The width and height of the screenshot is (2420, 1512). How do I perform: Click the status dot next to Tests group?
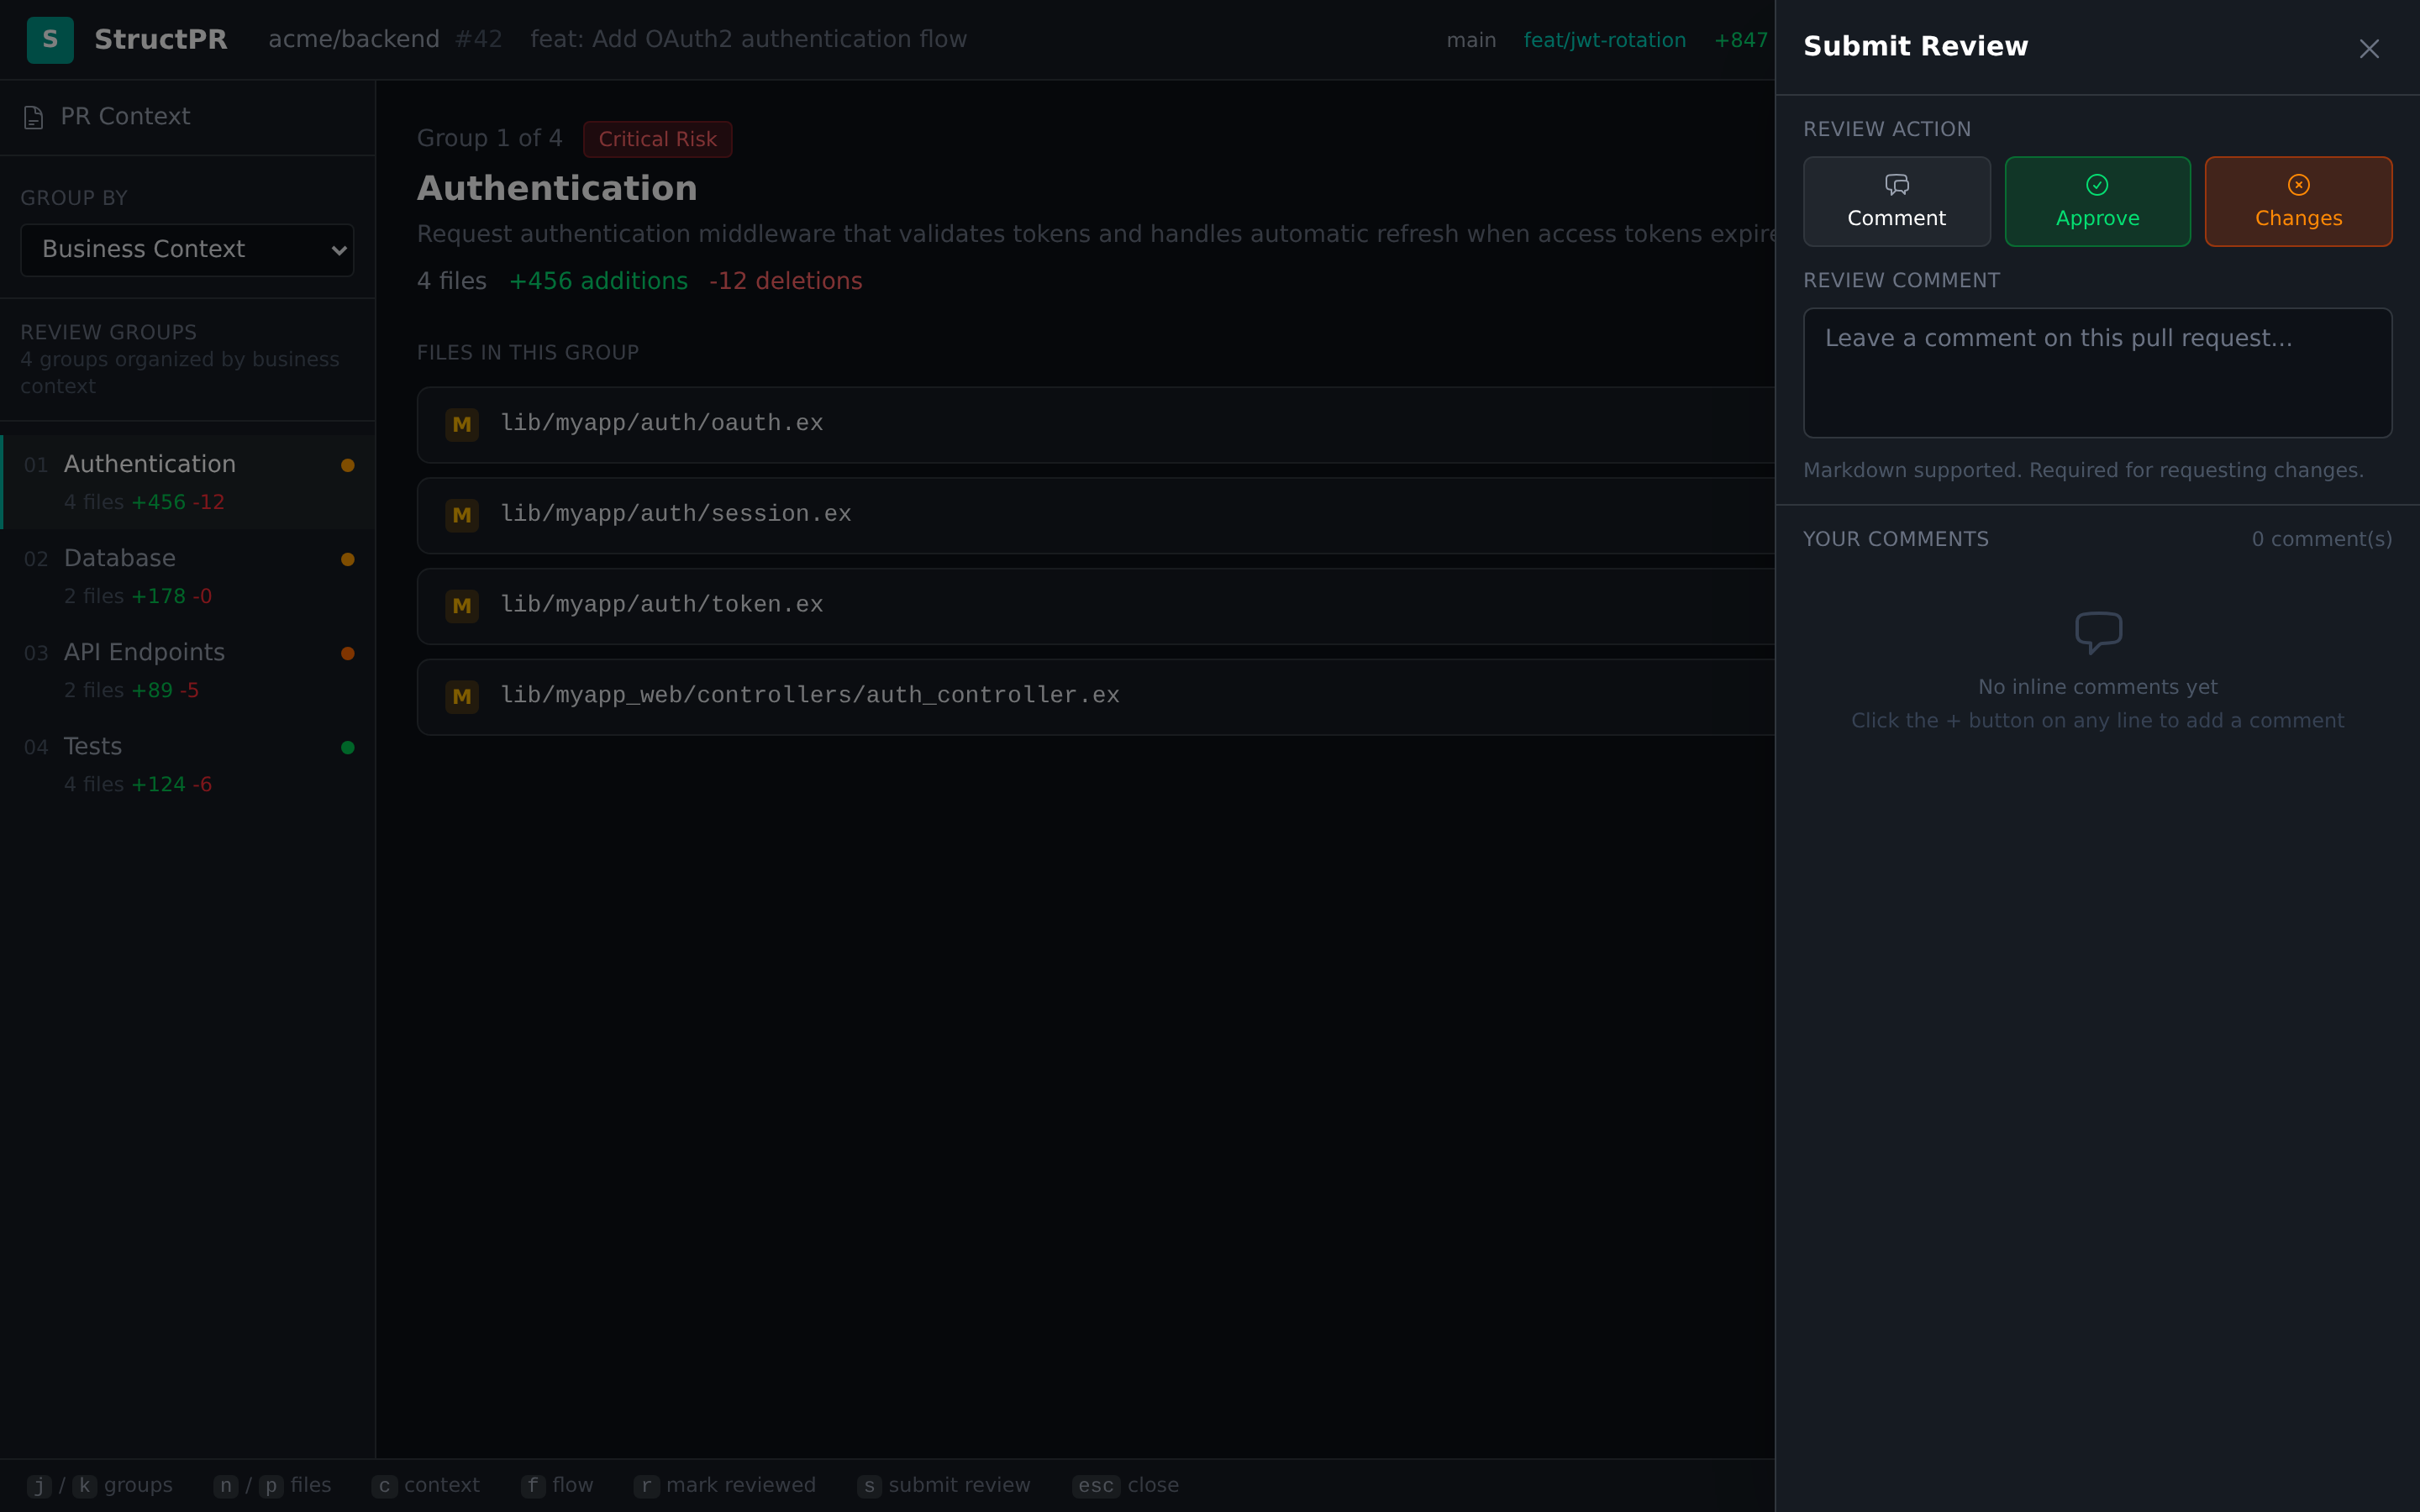347,747
